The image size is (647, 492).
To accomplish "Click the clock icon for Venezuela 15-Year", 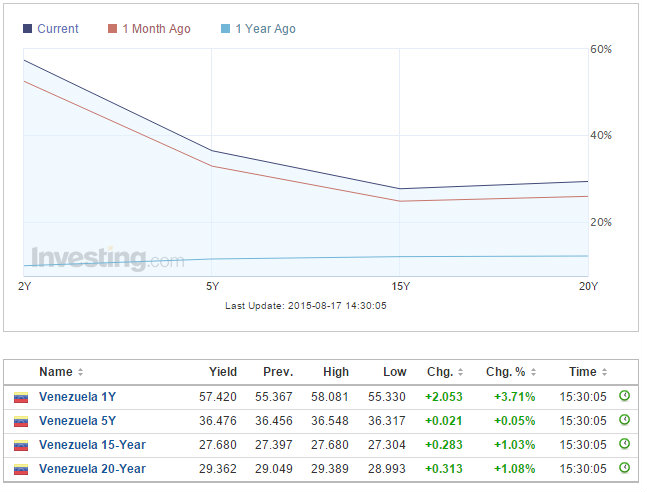I will [624, 443].
